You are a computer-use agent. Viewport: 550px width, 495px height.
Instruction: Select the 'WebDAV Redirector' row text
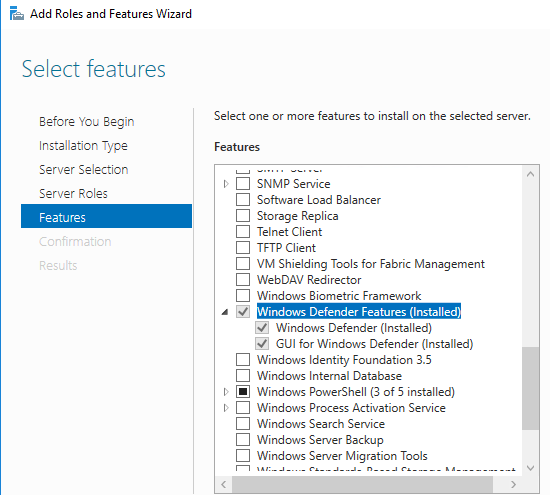(x=309, y=280)
